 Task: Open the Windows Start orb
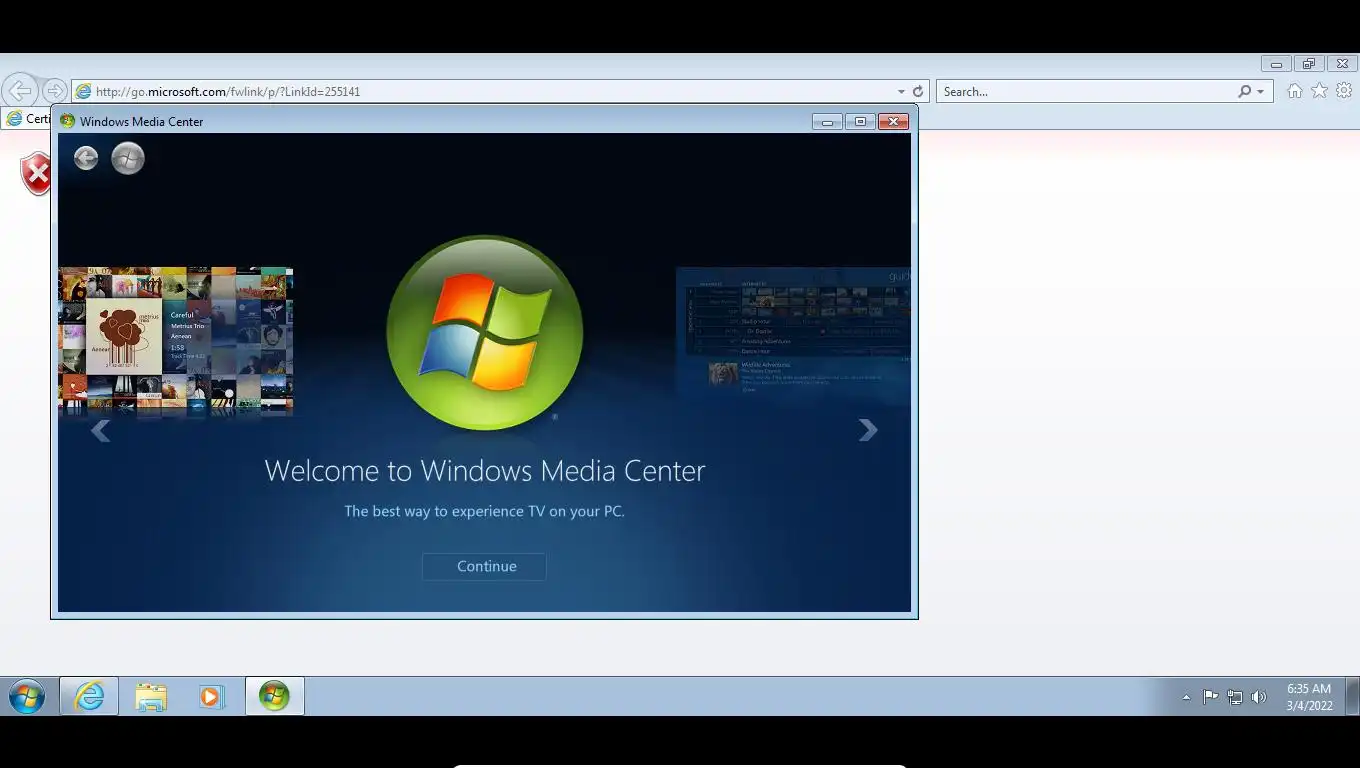coord(27,696)
